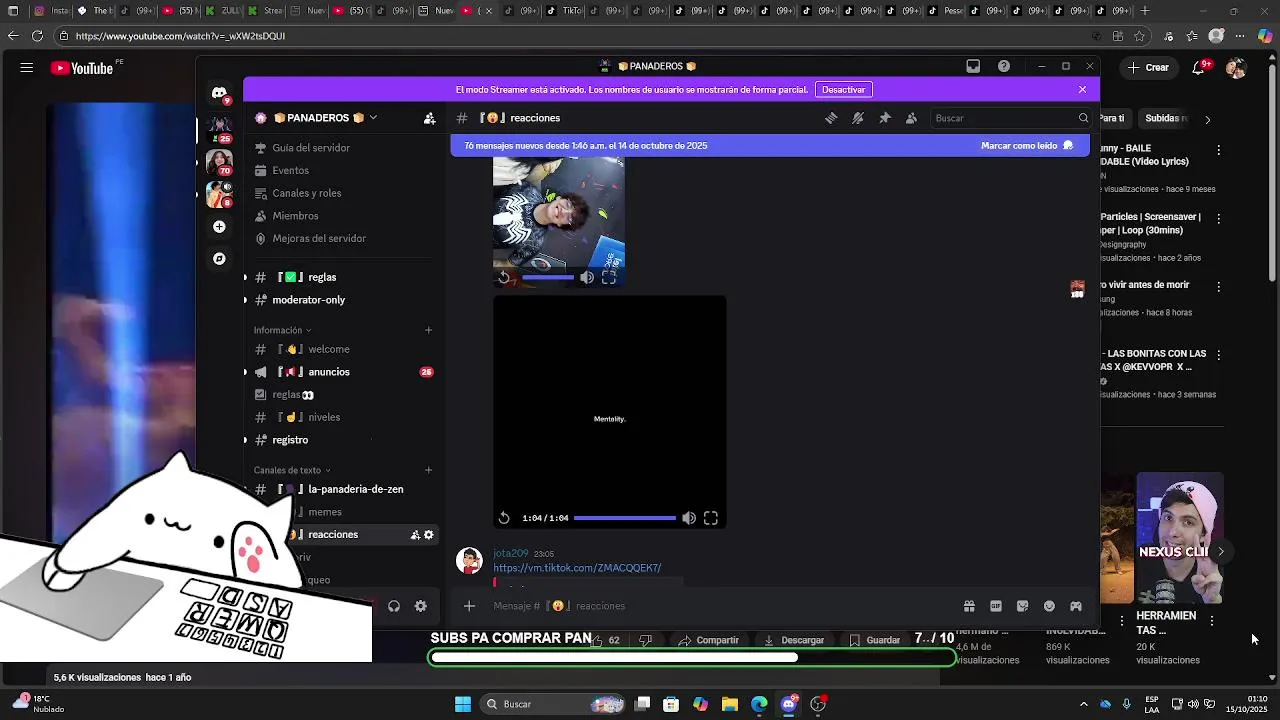Open the vm.tiktok.com link
Image resolution: width=1280 pixels, height=720 pixels.
pos(577,568)
